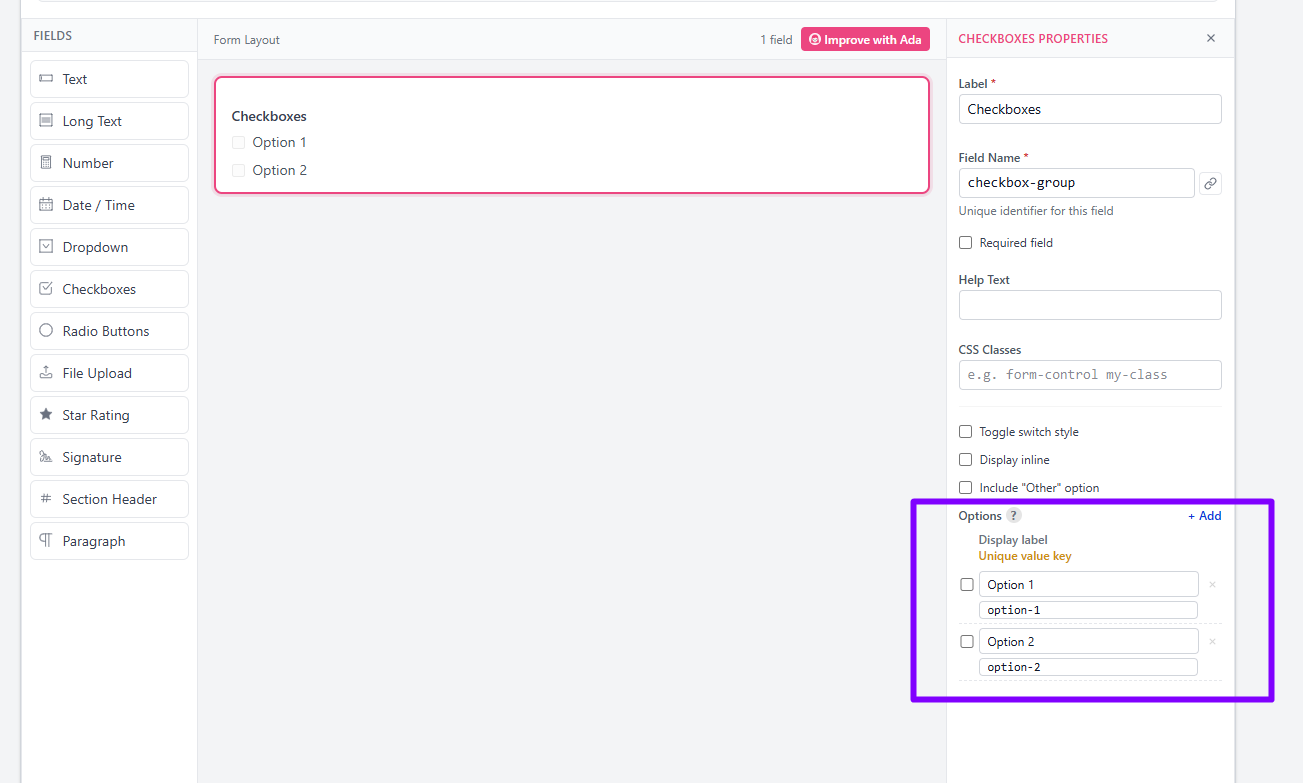Choose the Date / Time field
The image size is (1303, 783).
pos(109,205)
